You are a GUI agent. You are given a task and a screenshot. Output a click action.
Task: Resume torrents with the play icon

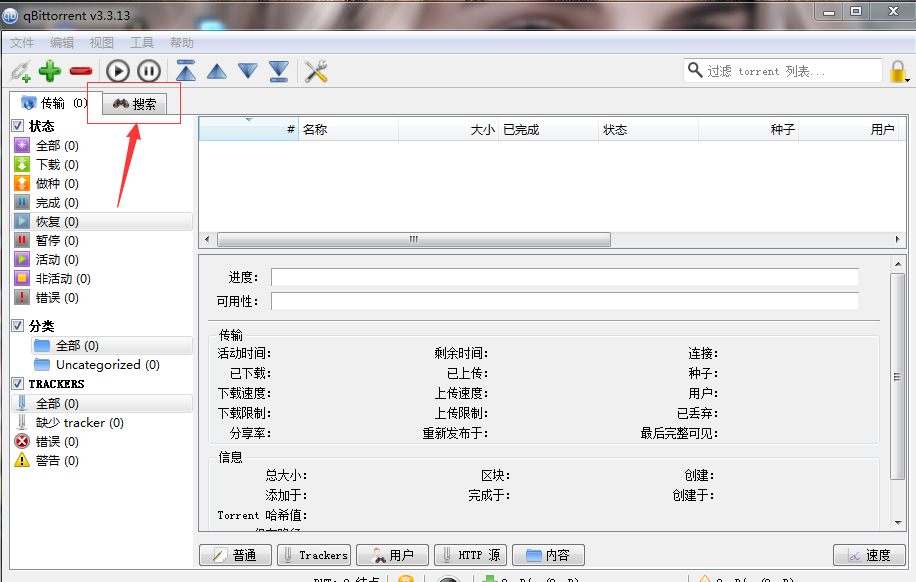coord(117,71)
